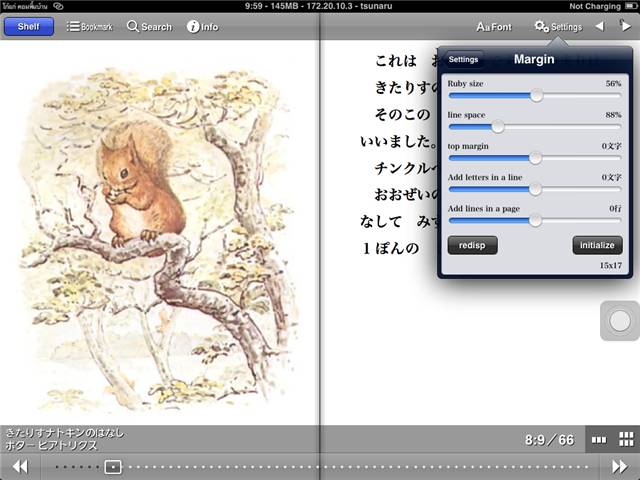Adjust the Add letters in a line slider
This screenshot has width=640, height=480.
pyautogui.click(x=535, y=189)
